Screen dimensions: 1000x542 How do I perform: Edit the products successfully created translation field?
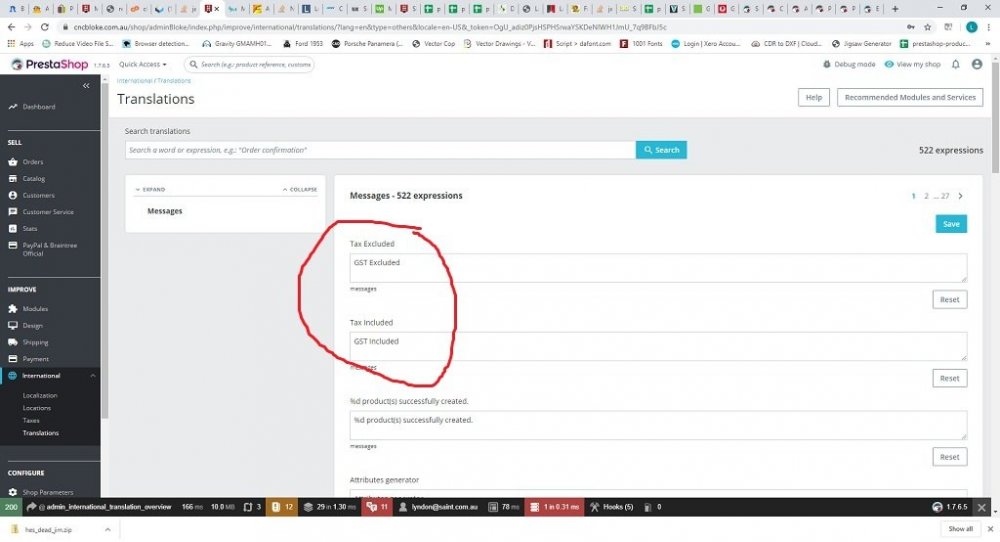tap(658, 425)
